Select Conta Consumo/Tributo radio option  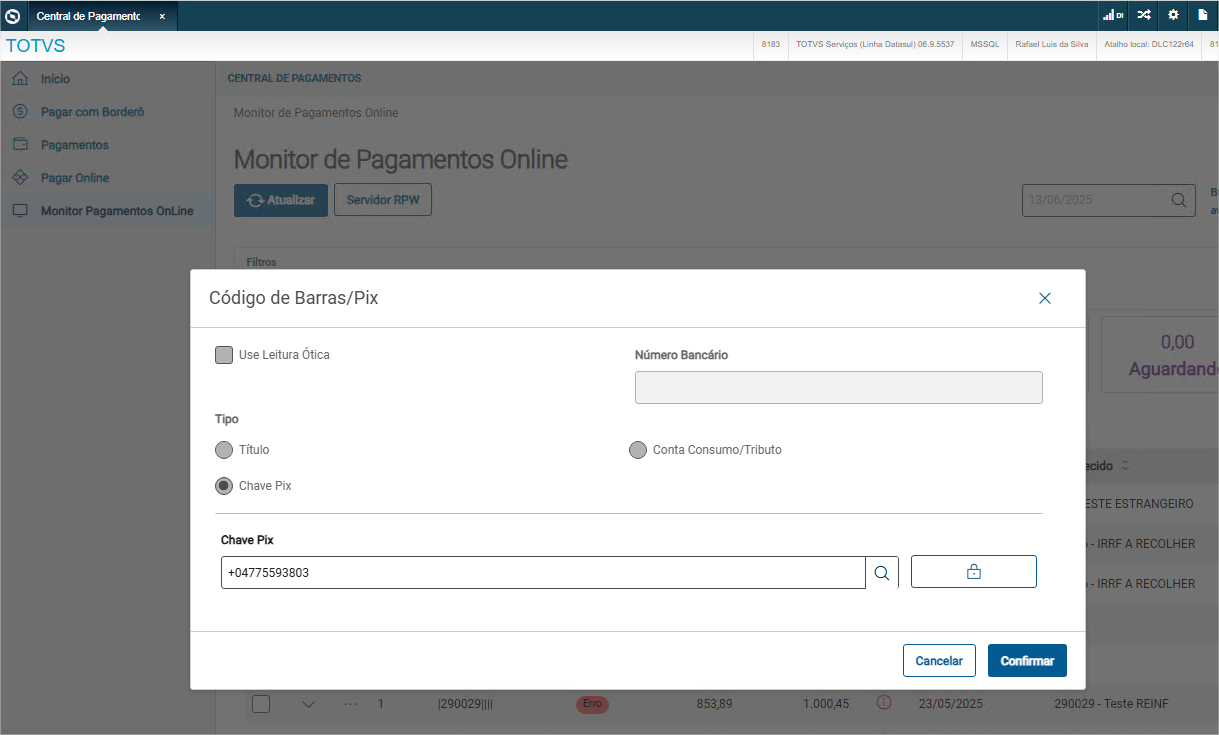click(638, 450)
